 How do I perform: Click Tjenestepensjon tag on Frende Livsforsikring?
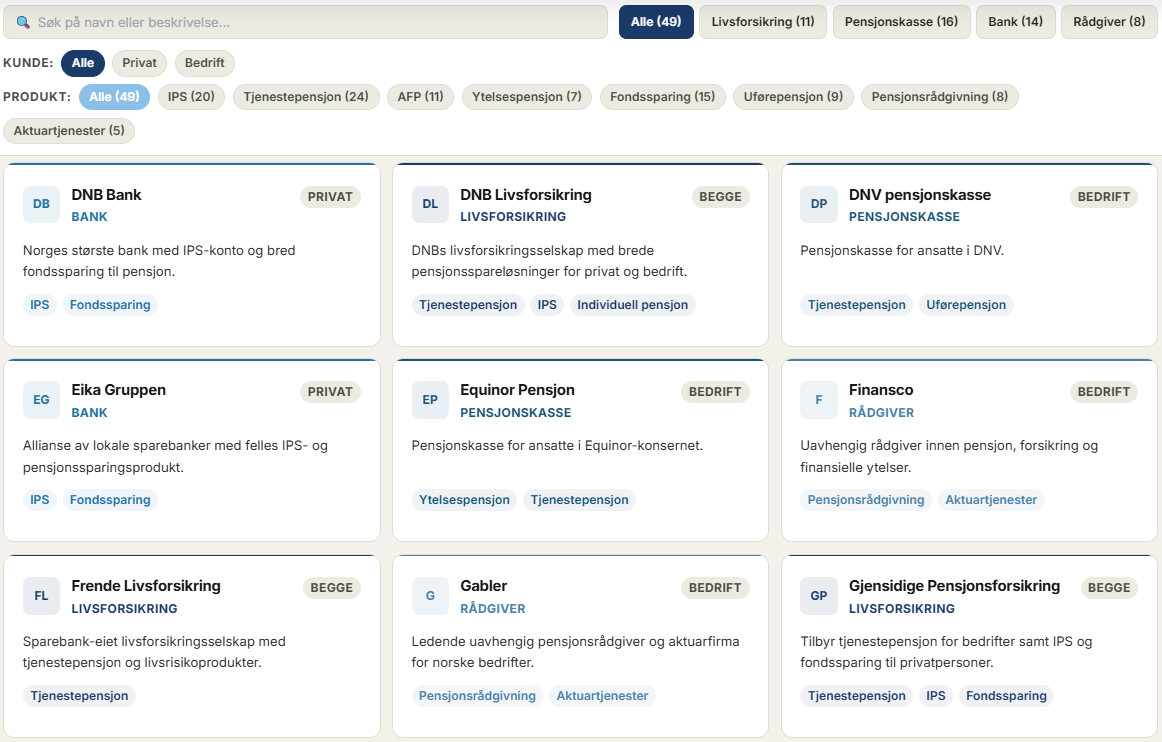coord(79,696)
